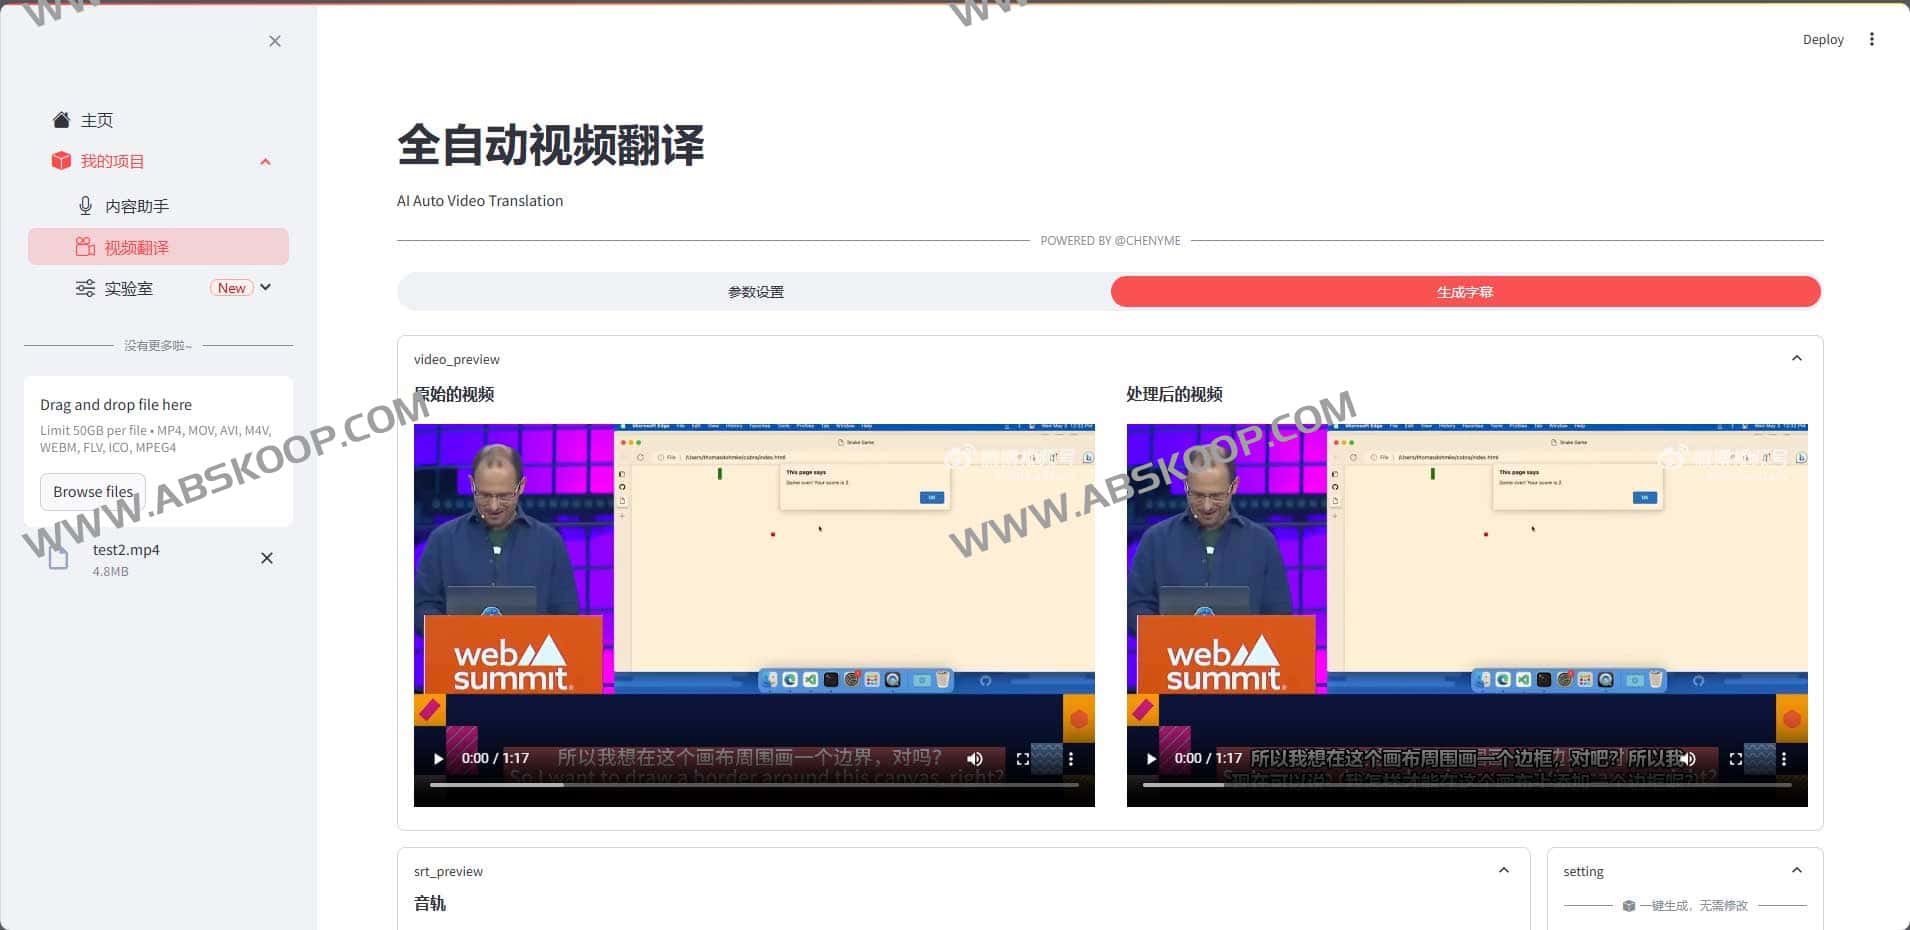Remove test2.mp4 from the upload list
The image size is (1910, 930).
click(x=266, y=558)
